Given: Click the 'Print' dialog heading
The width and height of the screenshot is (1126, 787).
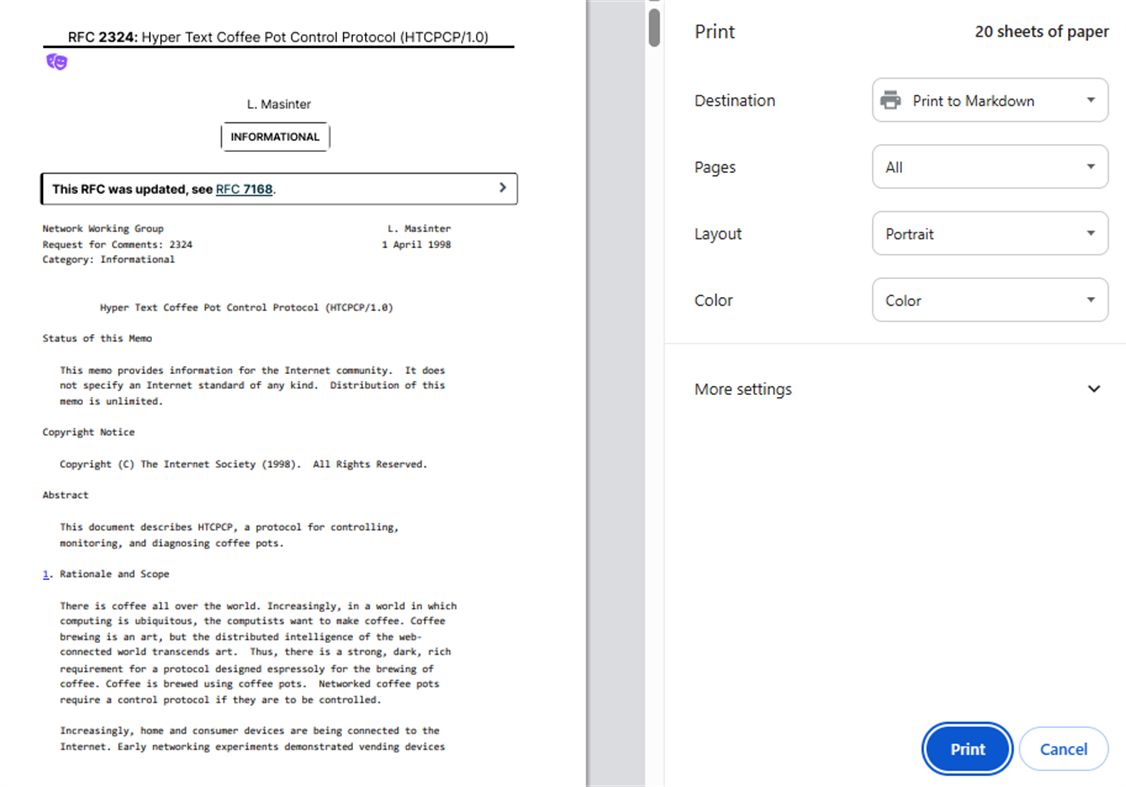Looking at the screenshot, I should (715, 32).
